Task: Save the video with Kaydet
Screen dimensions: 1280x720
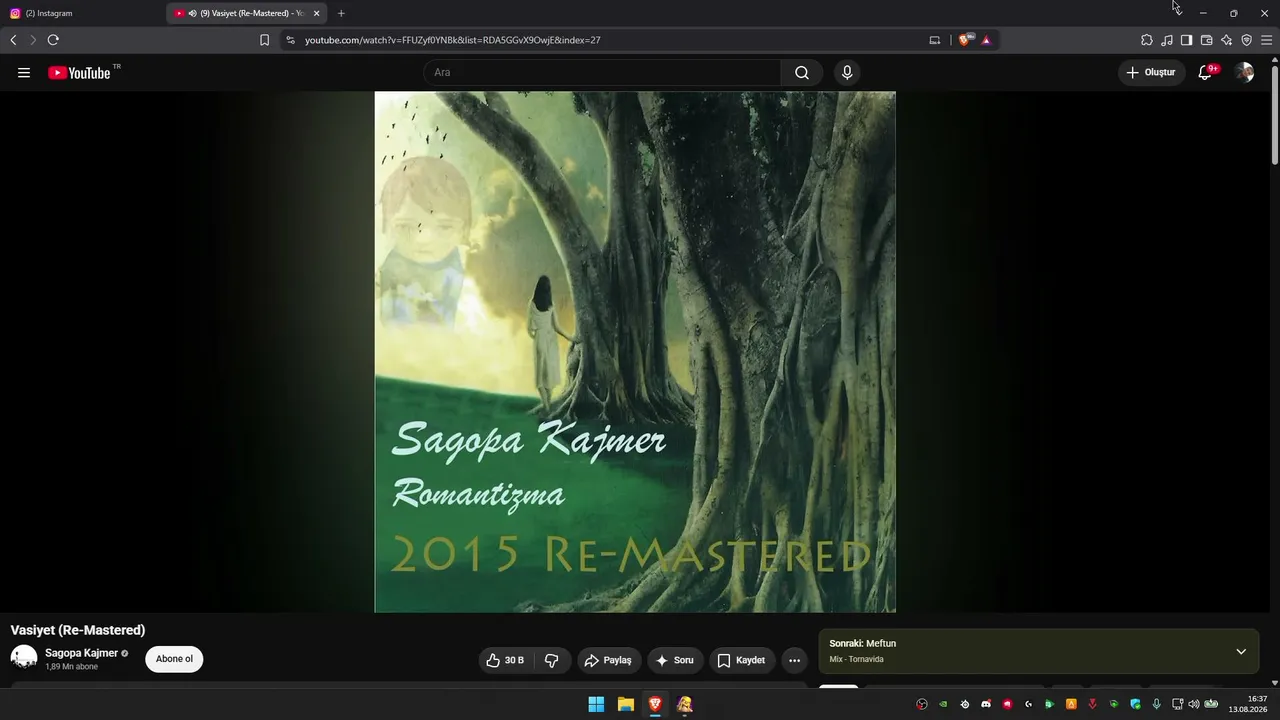Action: 741,660
